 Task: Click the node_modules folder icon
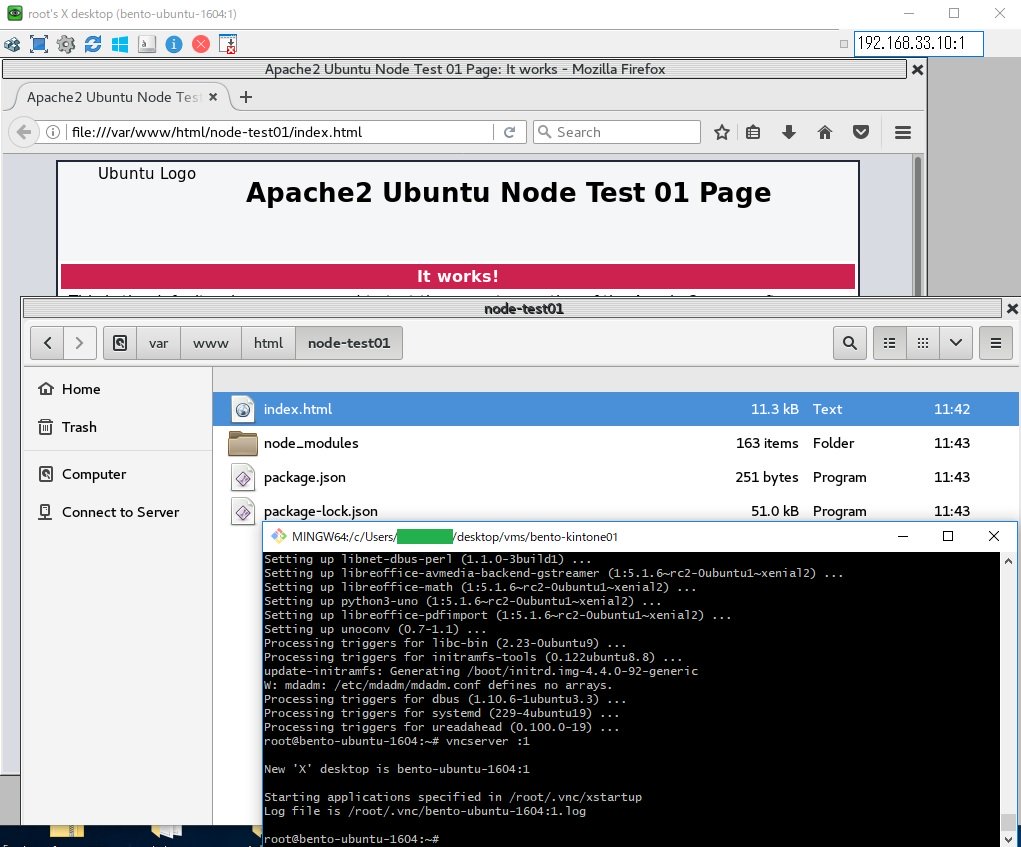[x=243, y=443]
